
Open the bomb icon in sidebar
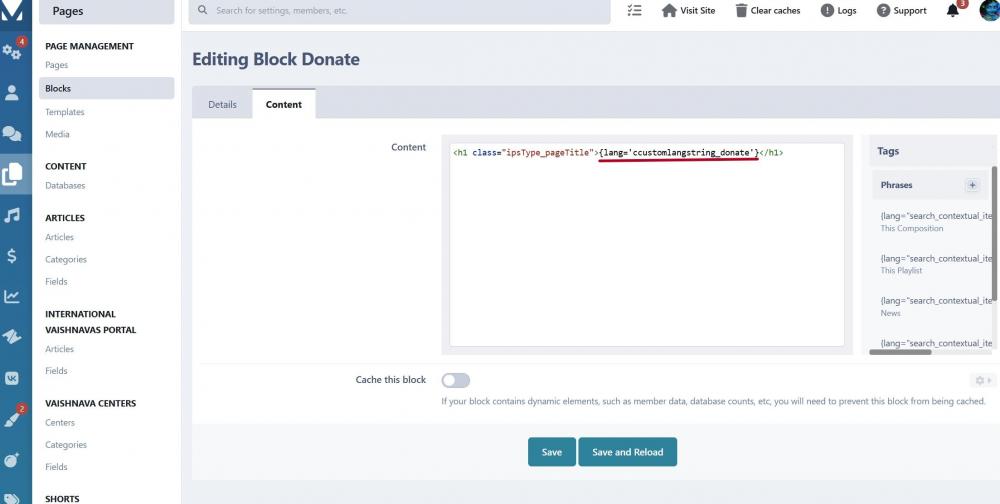(x=11, y=460)
